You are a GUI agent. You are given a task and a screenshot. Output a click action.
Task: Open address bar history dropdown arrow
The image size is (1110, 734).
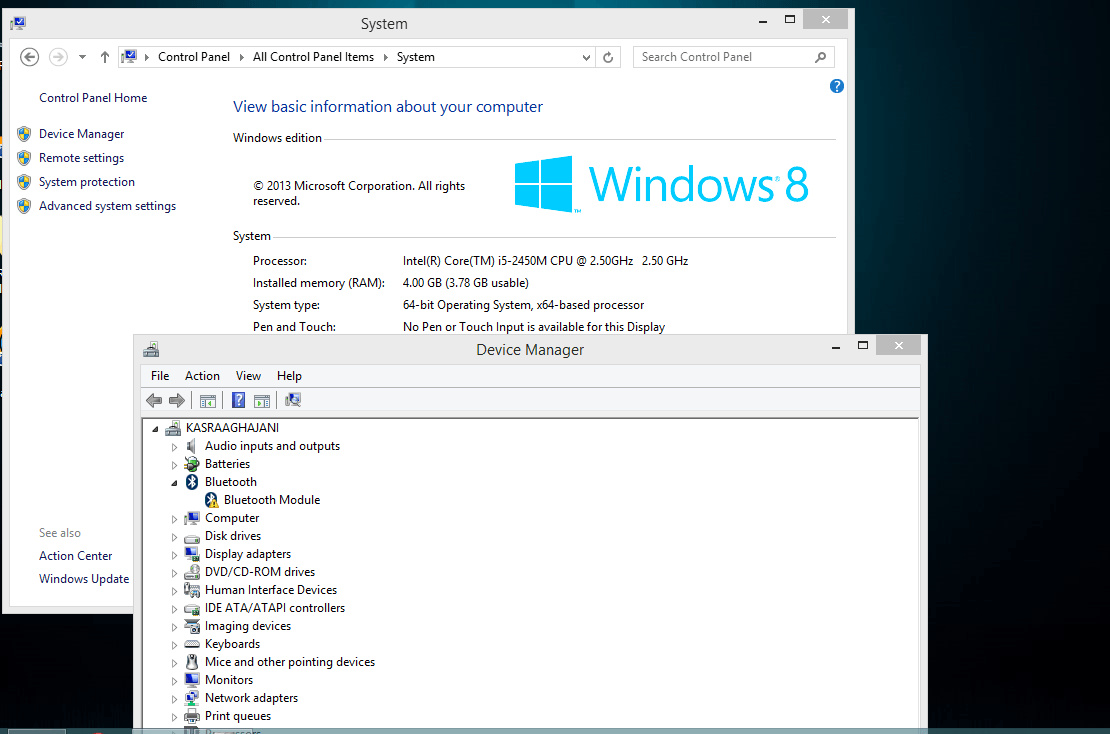point(586,57)
